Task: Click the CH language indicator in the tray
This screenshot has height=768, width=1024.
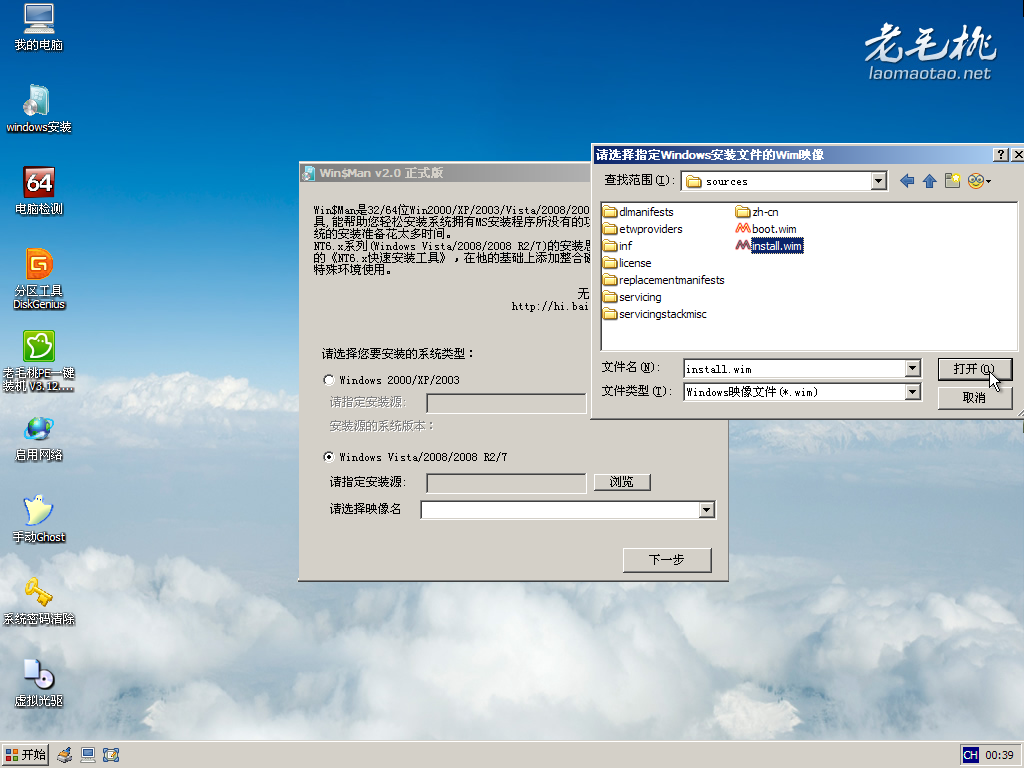Action: point(970,755)
